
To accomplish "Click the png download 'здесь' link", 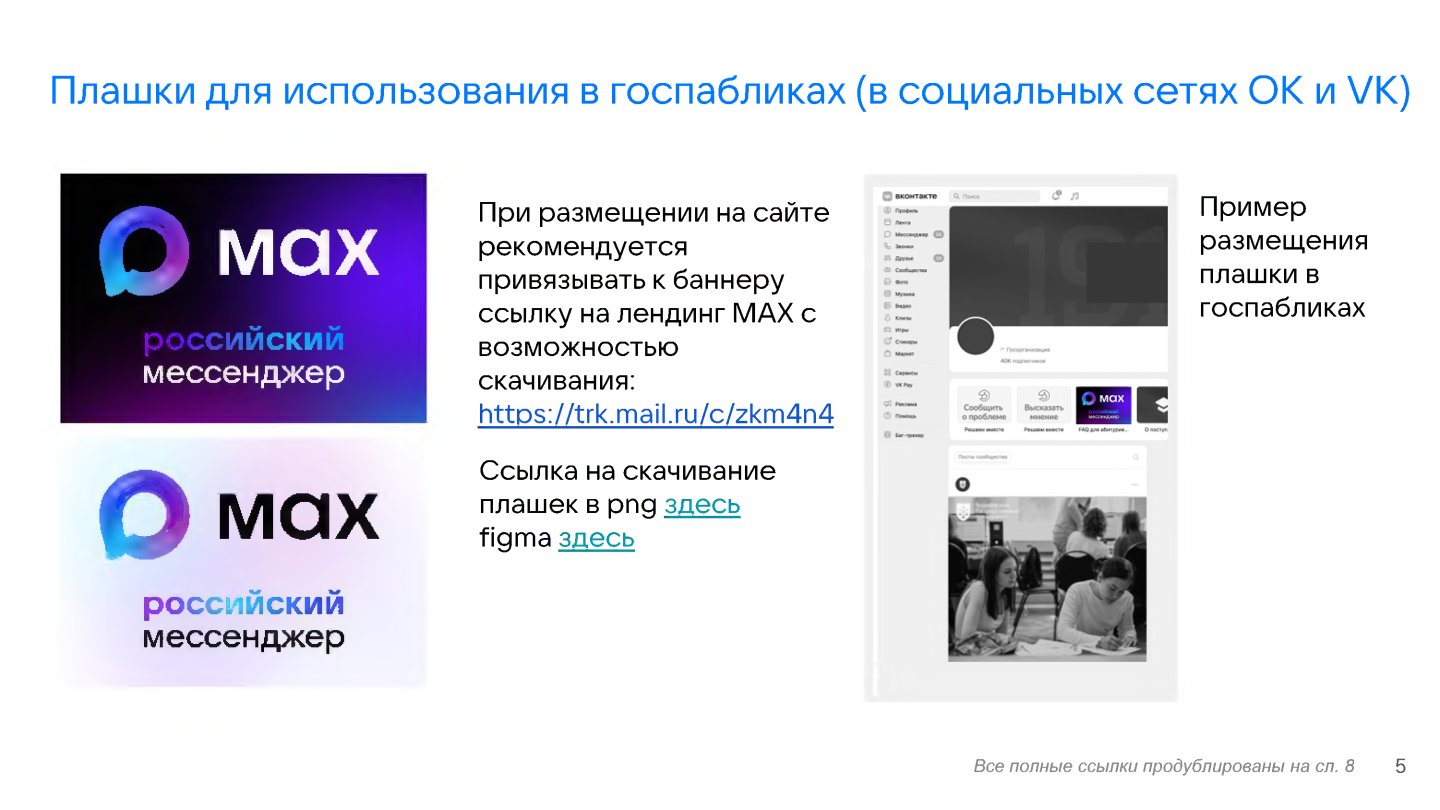I will [702, 504].
